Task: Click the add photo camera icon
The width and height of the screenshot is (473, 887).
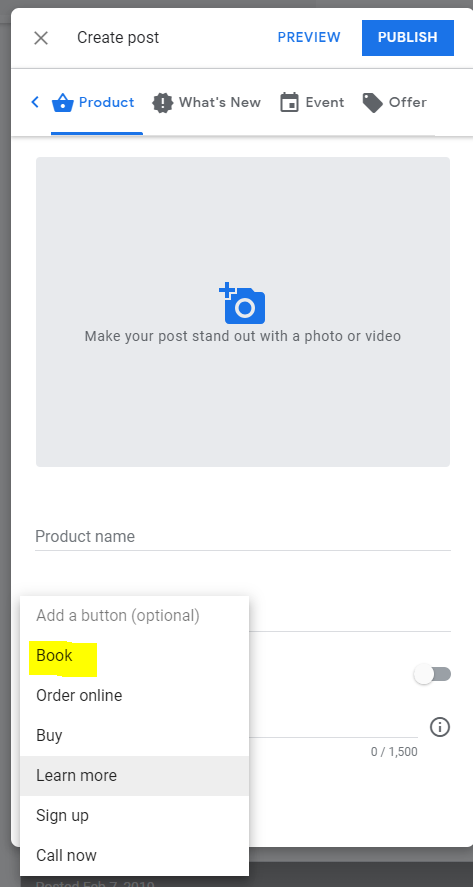Action: click(x=242, y=303)
